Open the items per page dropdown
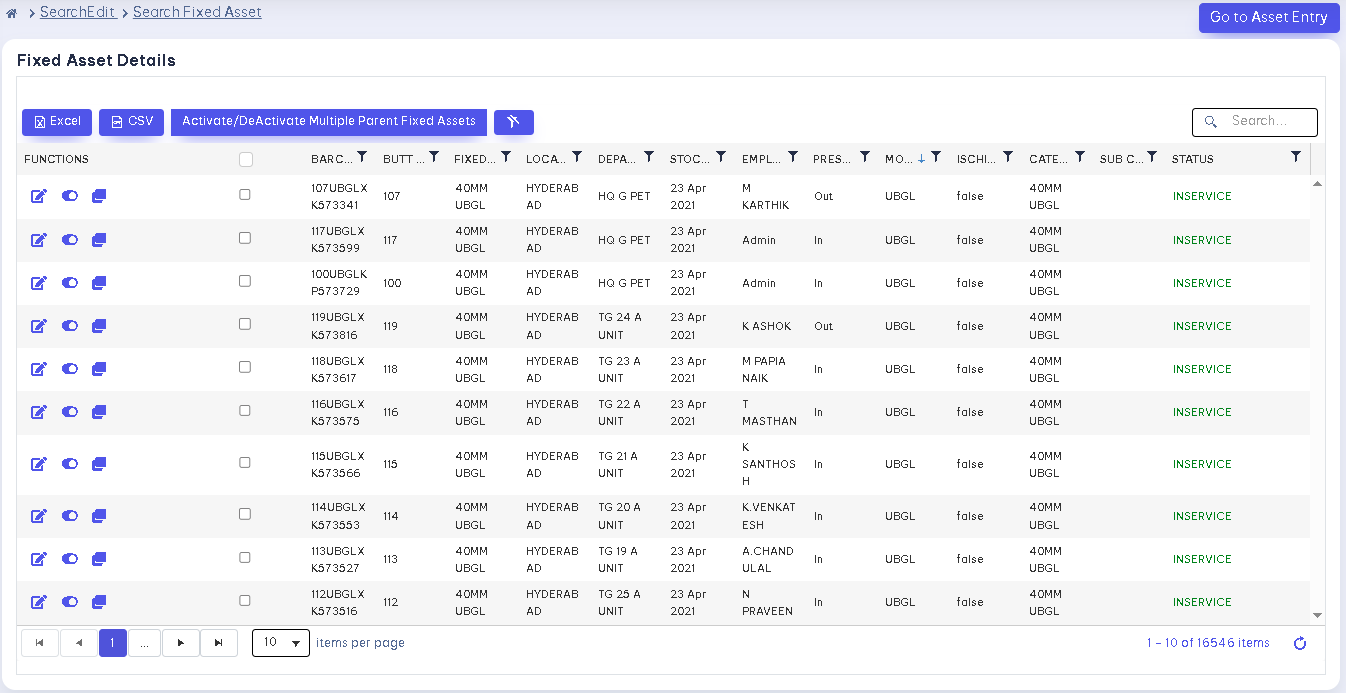 coord(281,643)
